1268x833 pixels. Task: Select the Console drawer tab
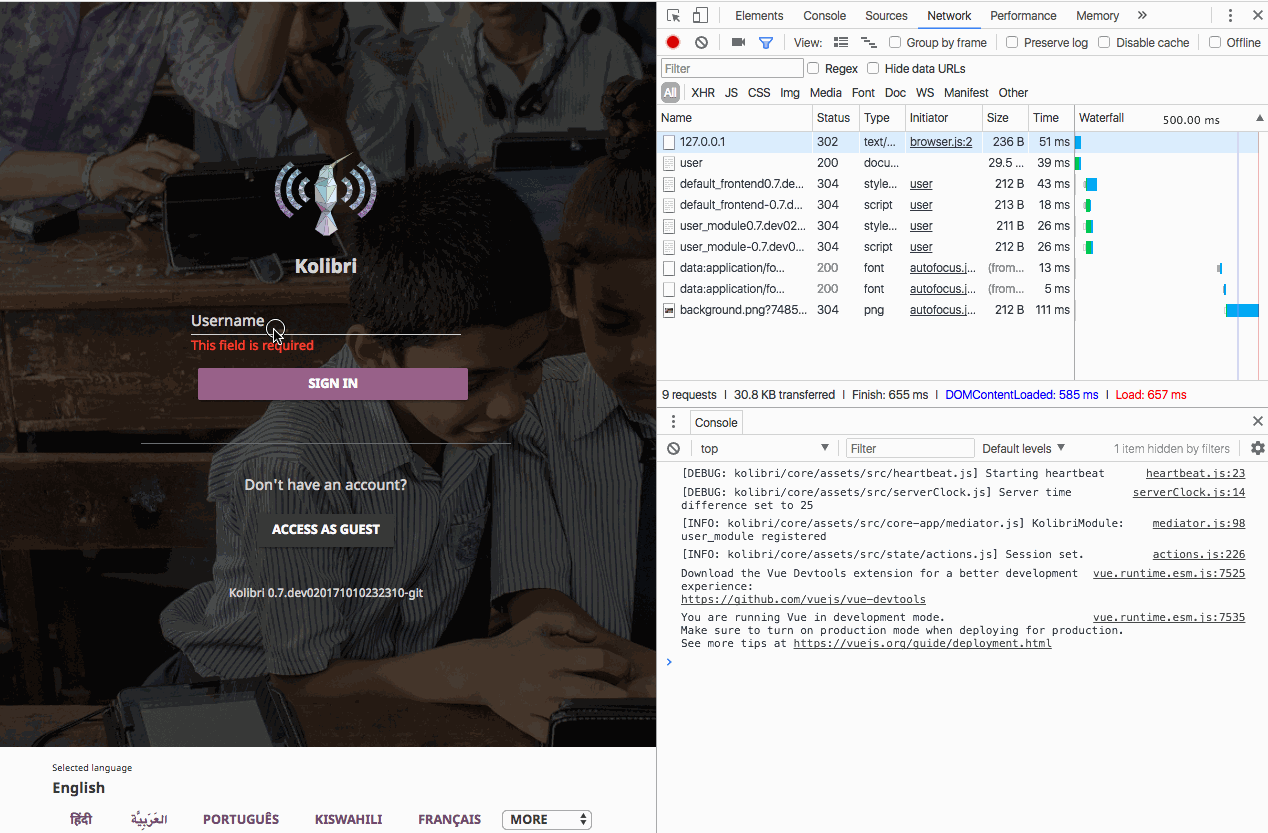pyautogui.click(x=716, y=422)
